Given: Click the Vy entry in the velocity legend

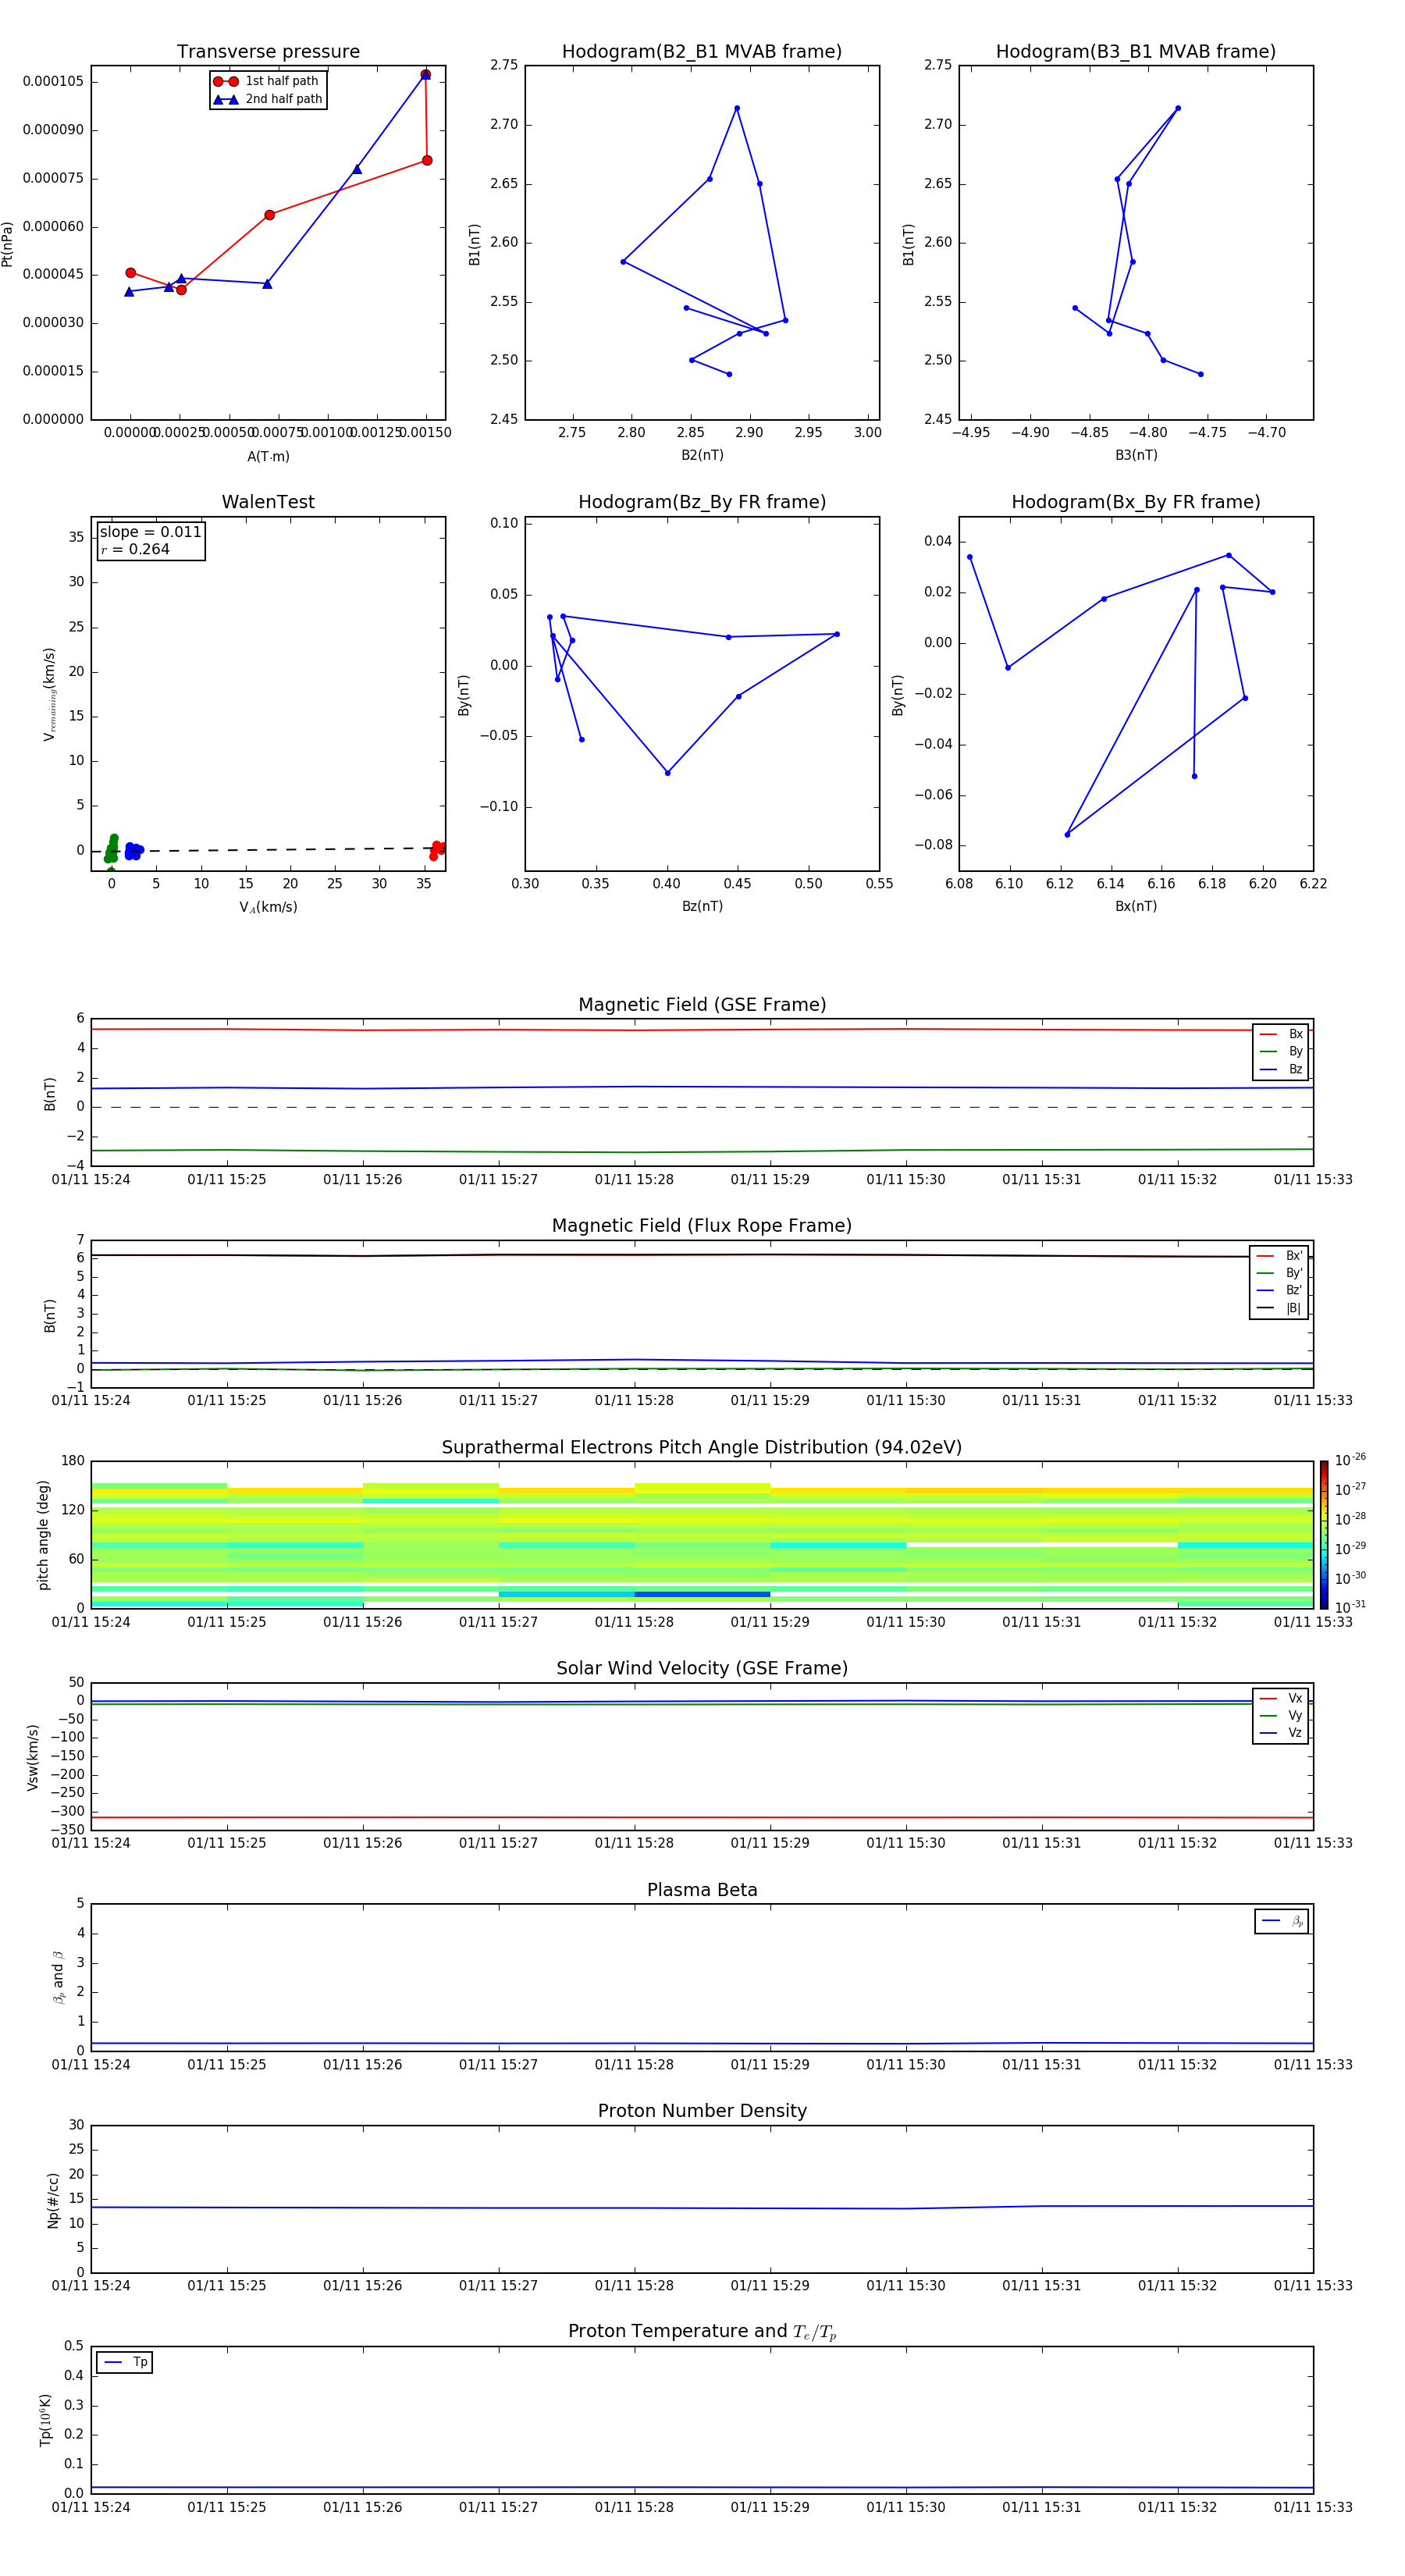Looking at the screenshot, I should tap(1281, 1715).
